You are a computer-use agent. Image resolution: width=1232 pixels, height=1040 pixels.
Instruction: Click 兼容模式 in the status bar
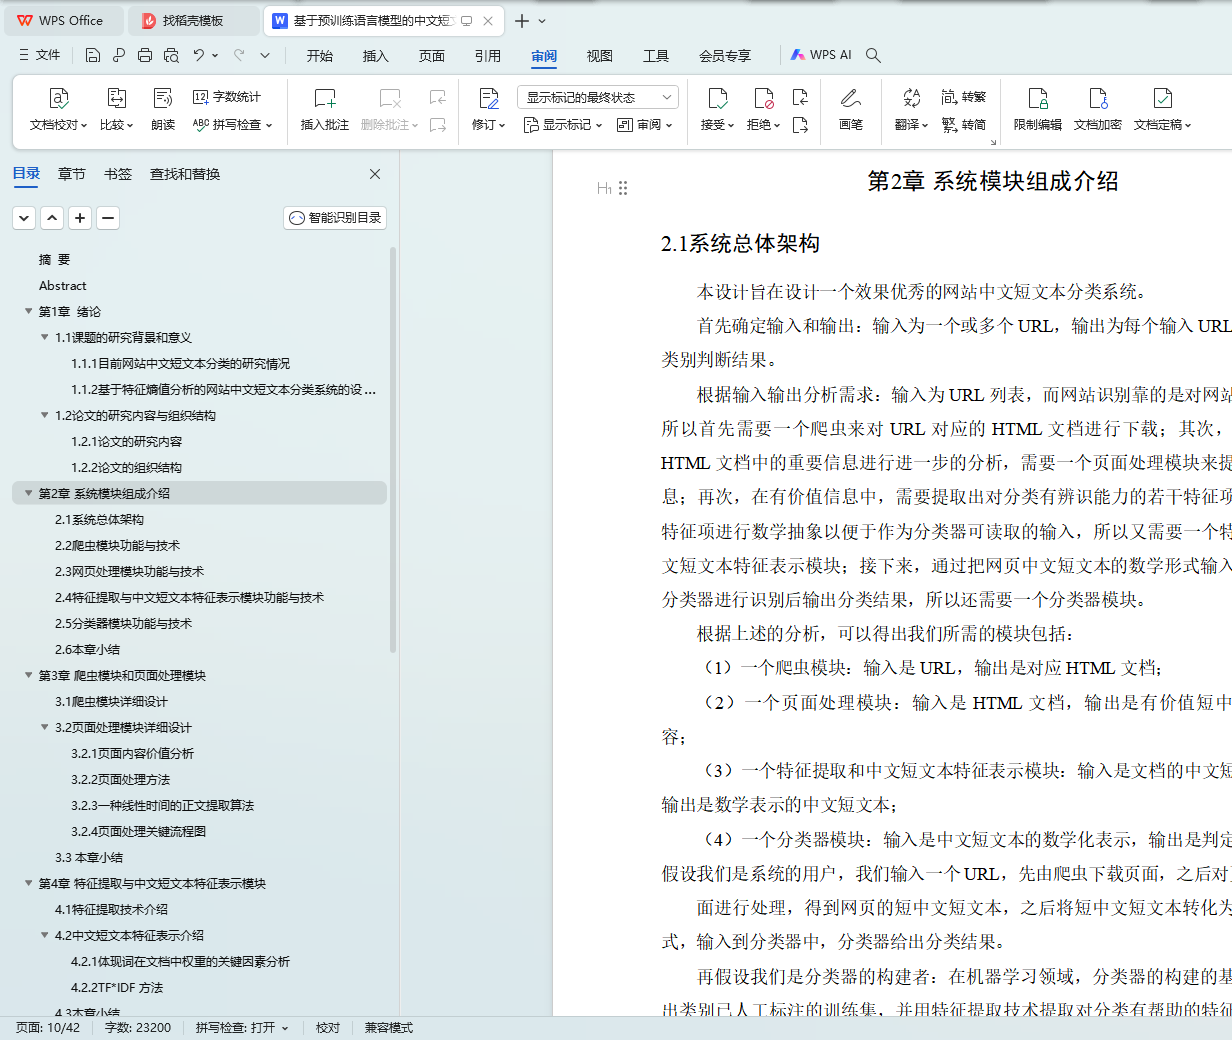click(389, 1027)
